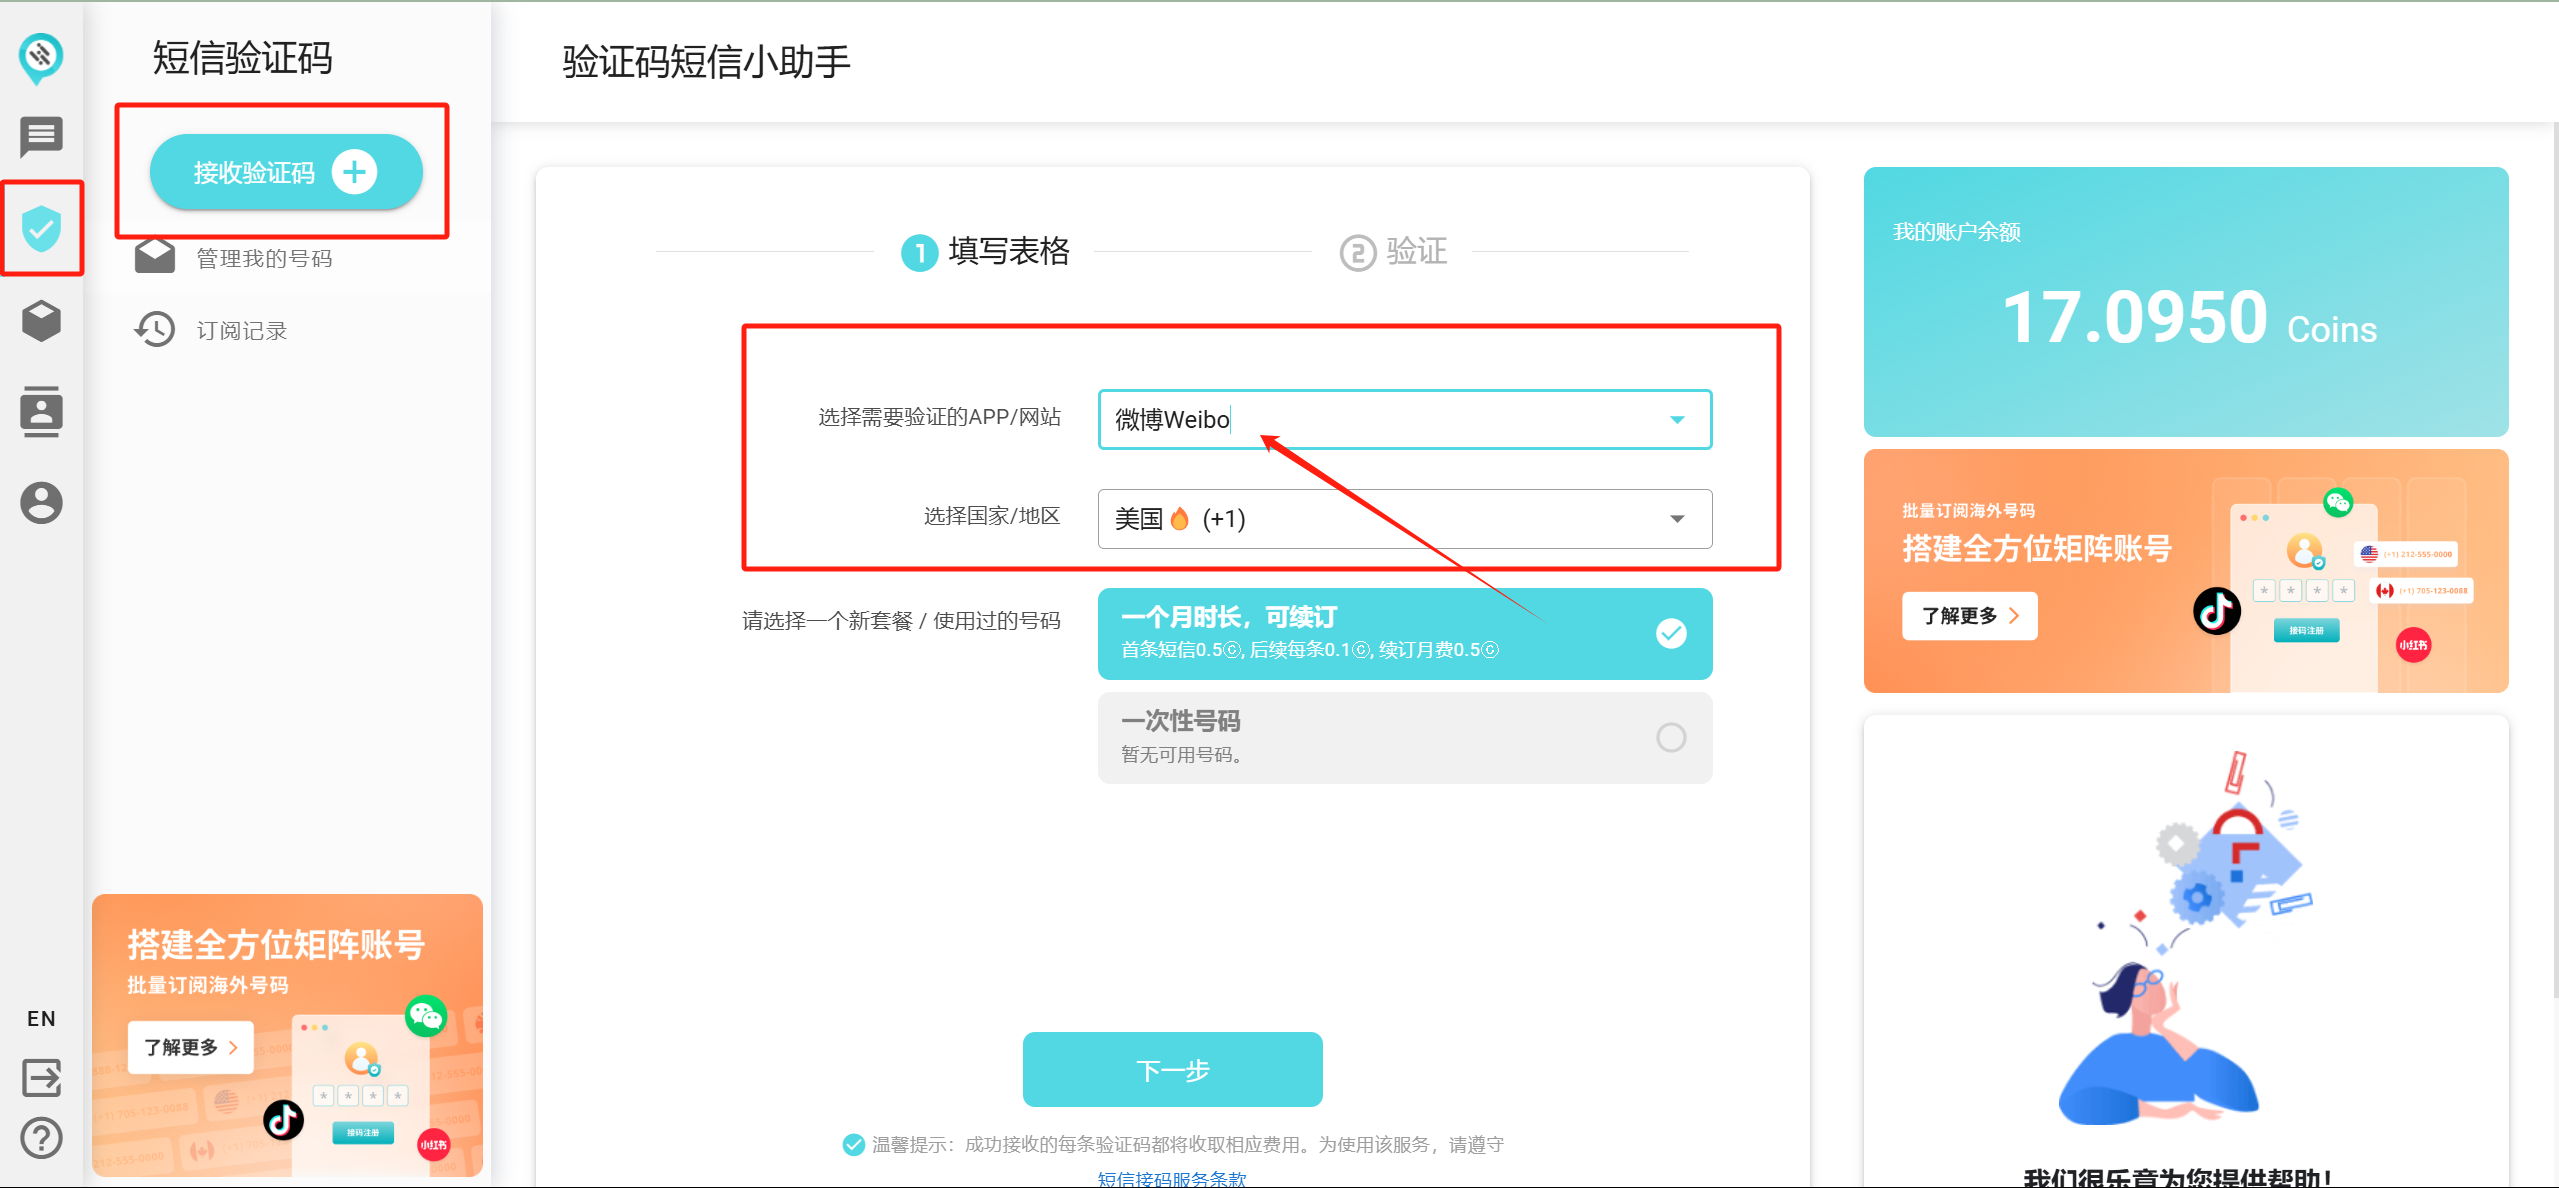Toggle the 温馨提示 agreement checkbox
The image size is (2559, 1188).
tap(853, 1144)
